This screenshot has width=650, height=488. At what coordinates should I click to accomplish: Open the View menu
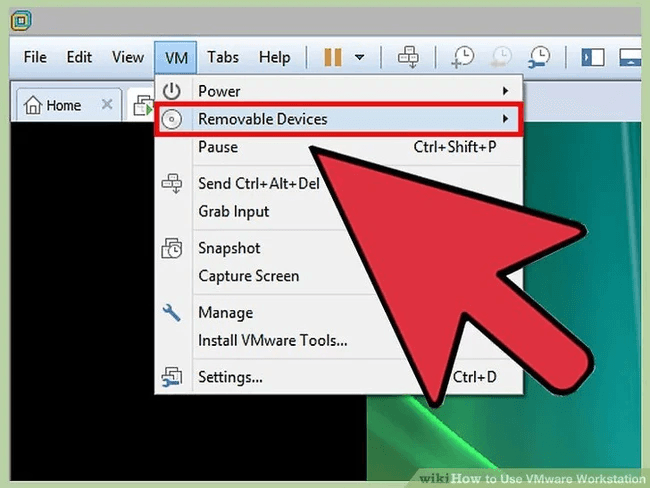[128, 57]
